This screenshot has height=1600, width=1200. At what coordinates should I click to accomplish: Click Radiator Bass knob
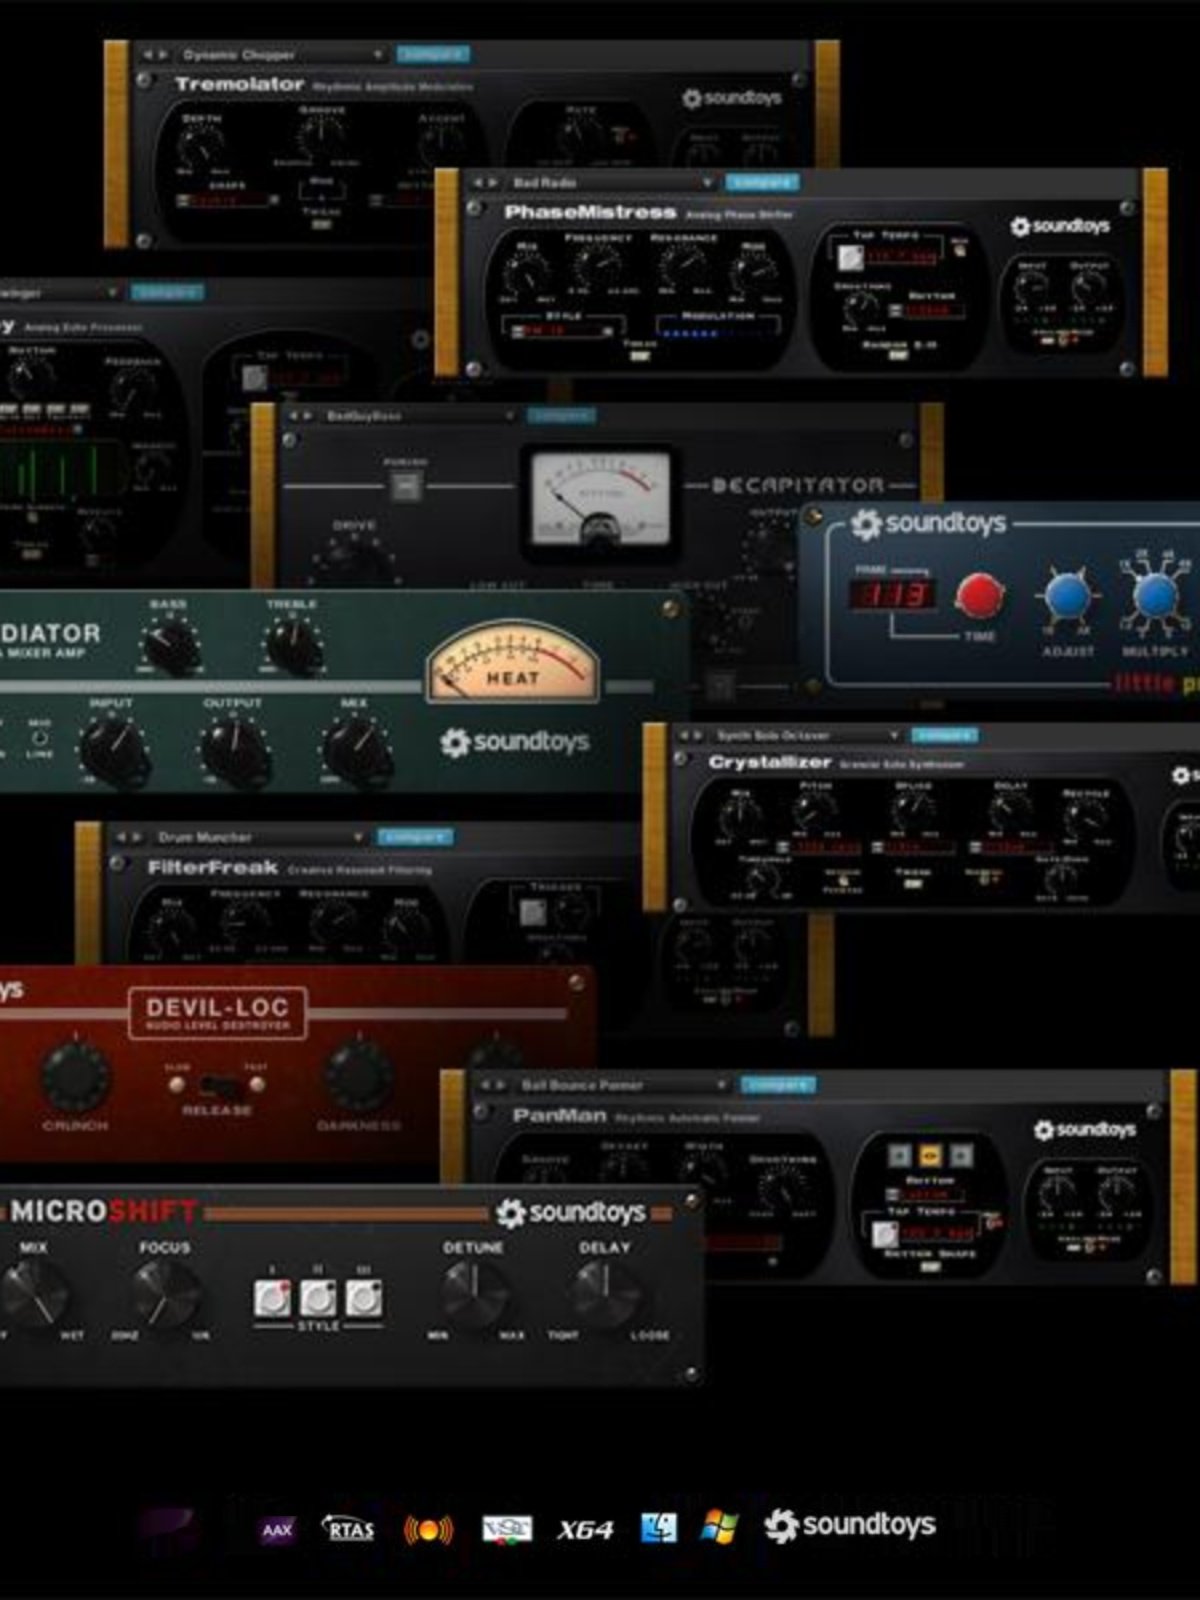[168, 644]
